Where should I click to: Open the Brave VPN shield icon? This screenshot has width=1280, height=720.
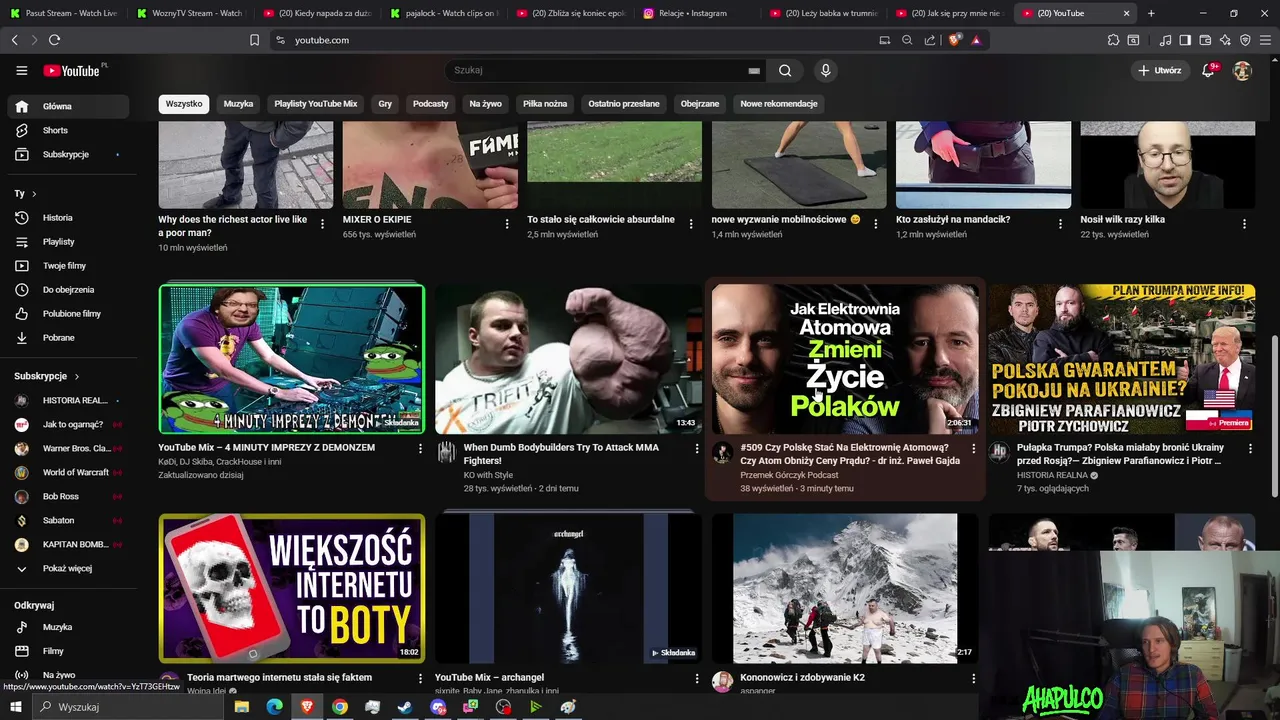(x=1245, y=40)
